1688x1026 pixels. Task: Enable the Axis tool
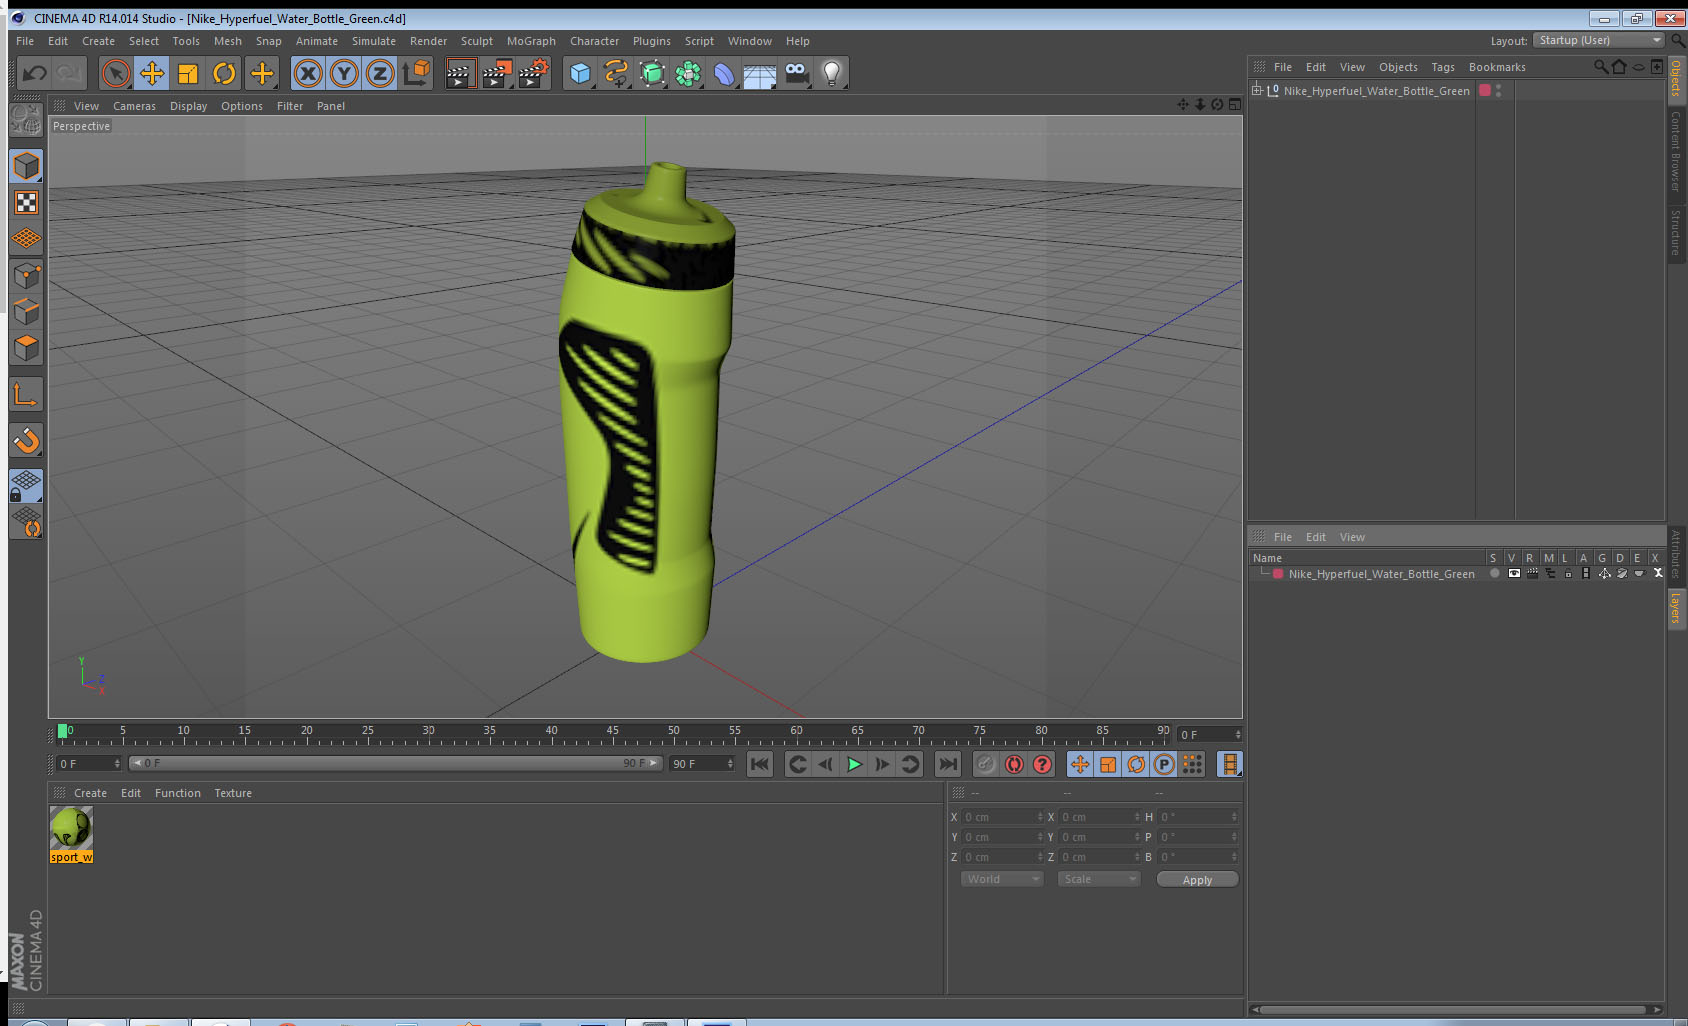(26, 395)
